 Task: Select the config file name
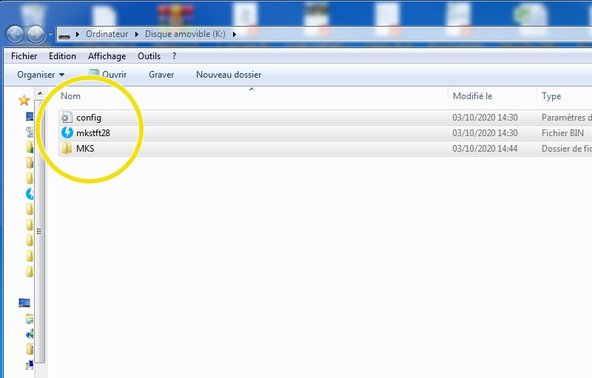point(89,118)
